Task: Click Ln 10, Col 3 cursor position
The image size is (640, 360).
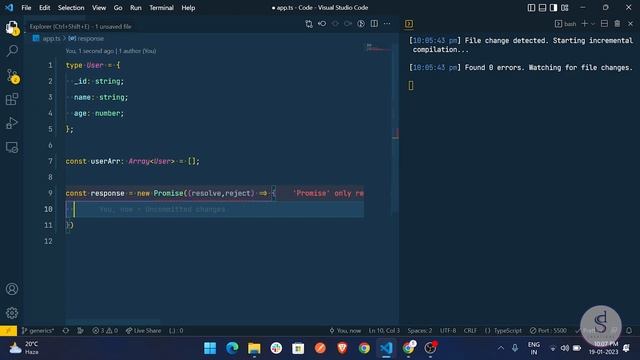Action: click(384, 331)
